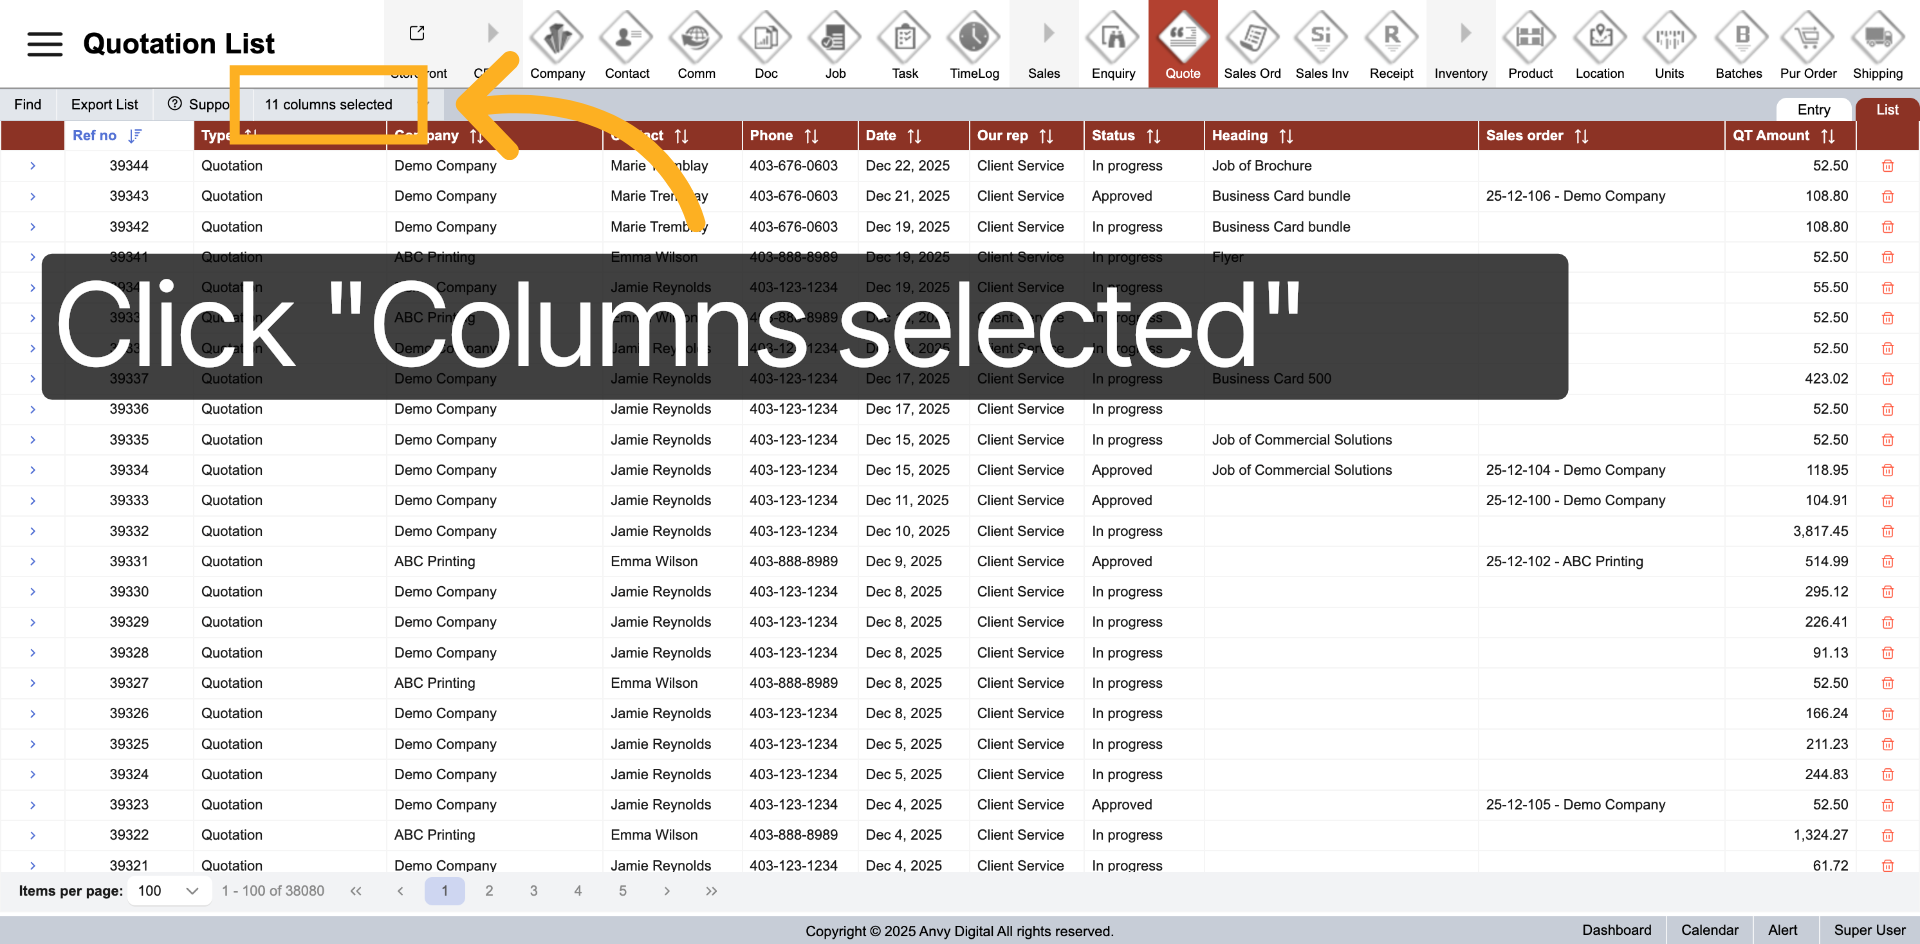Open the 11 columns selected dropdown
1920x944 pixels.
329,104
